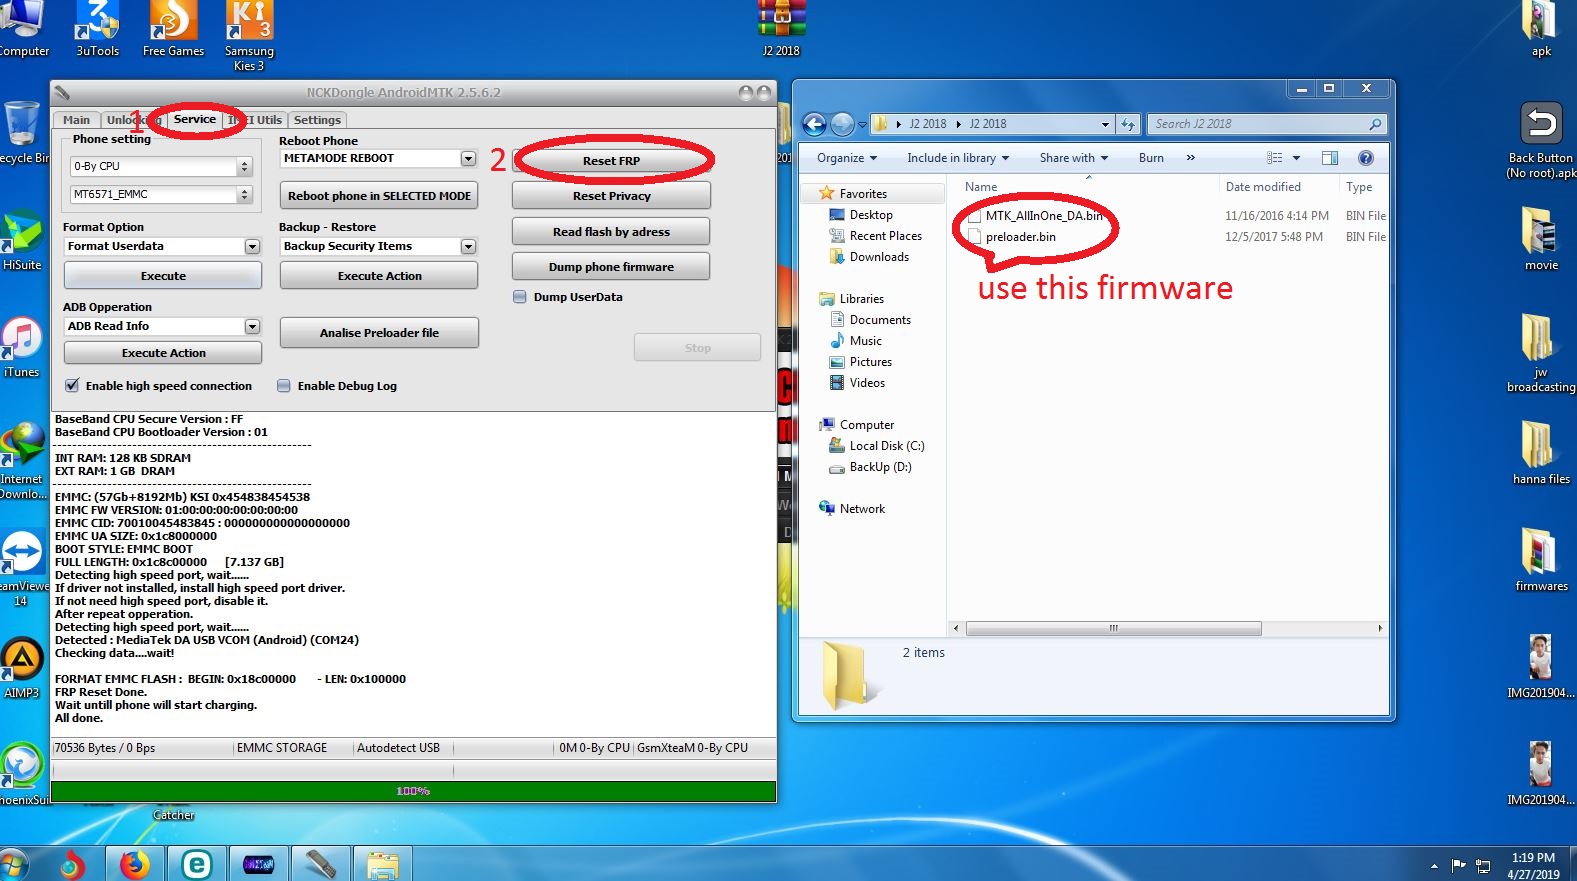The width and height of the screenshot is (1577, 881).
Task: Toggle the Dump UserData checkbox
Action: (x=520, y=297)
